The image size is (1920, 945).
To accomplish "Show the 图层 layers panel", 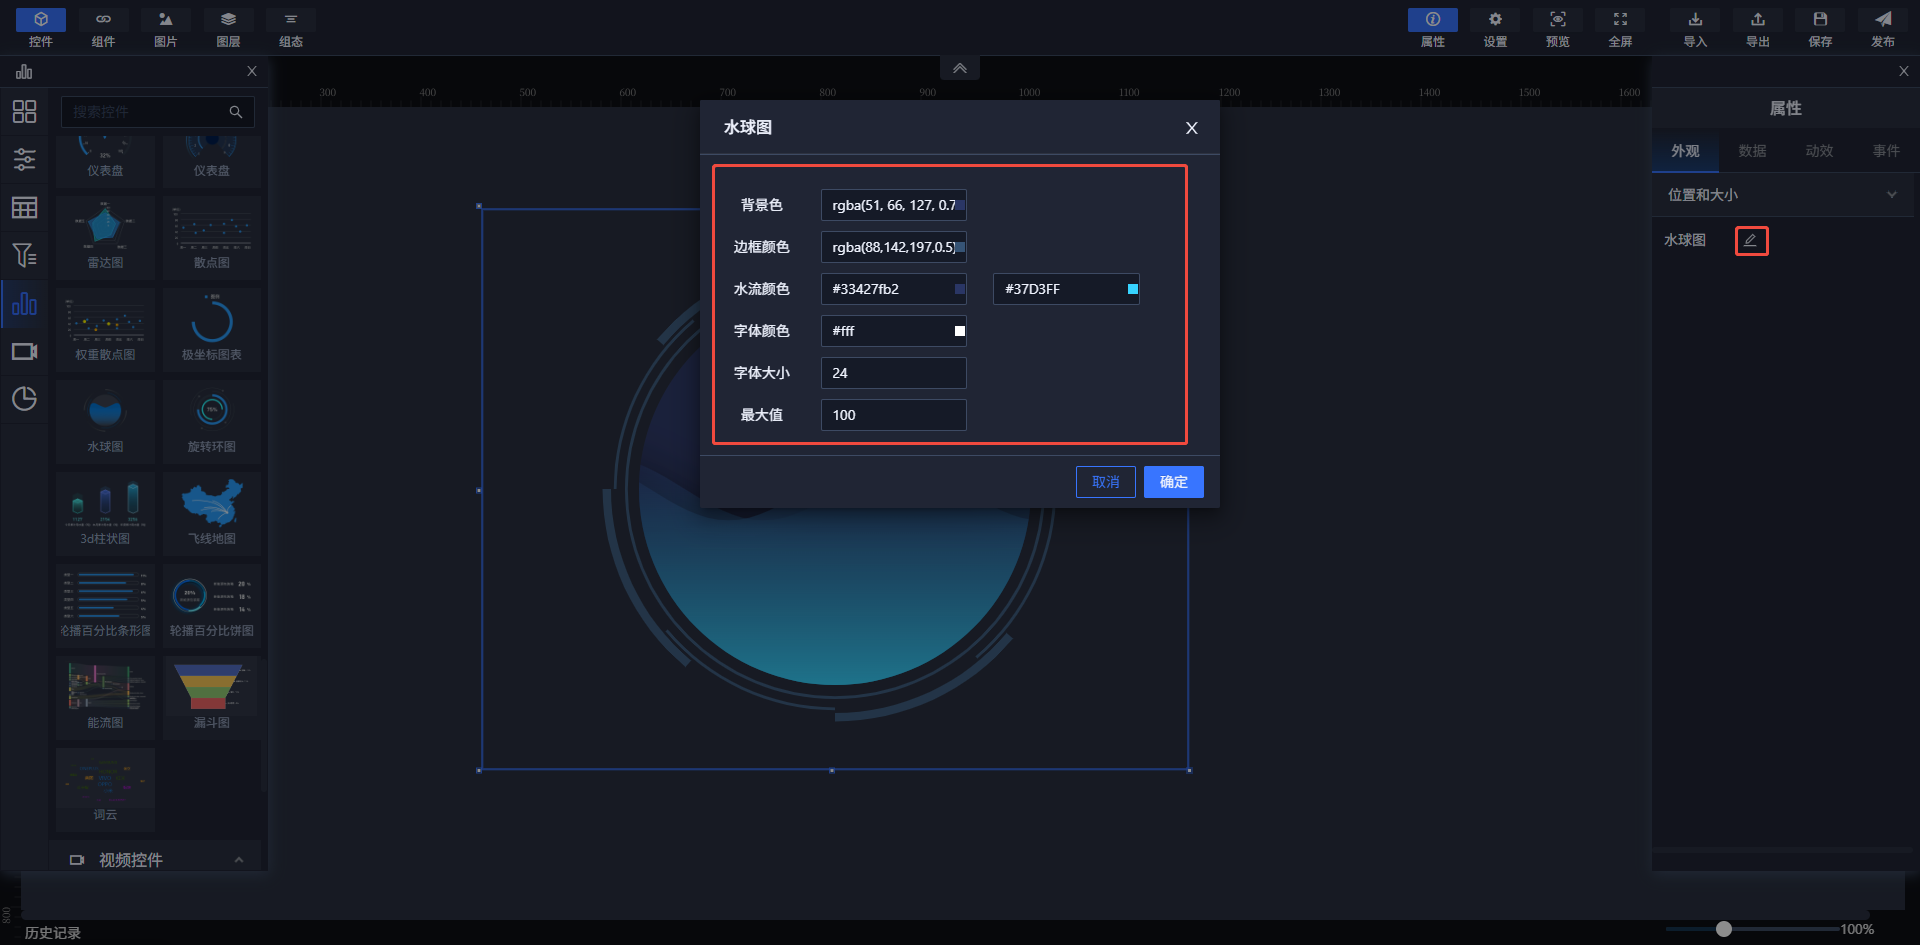I will point(228,28).
